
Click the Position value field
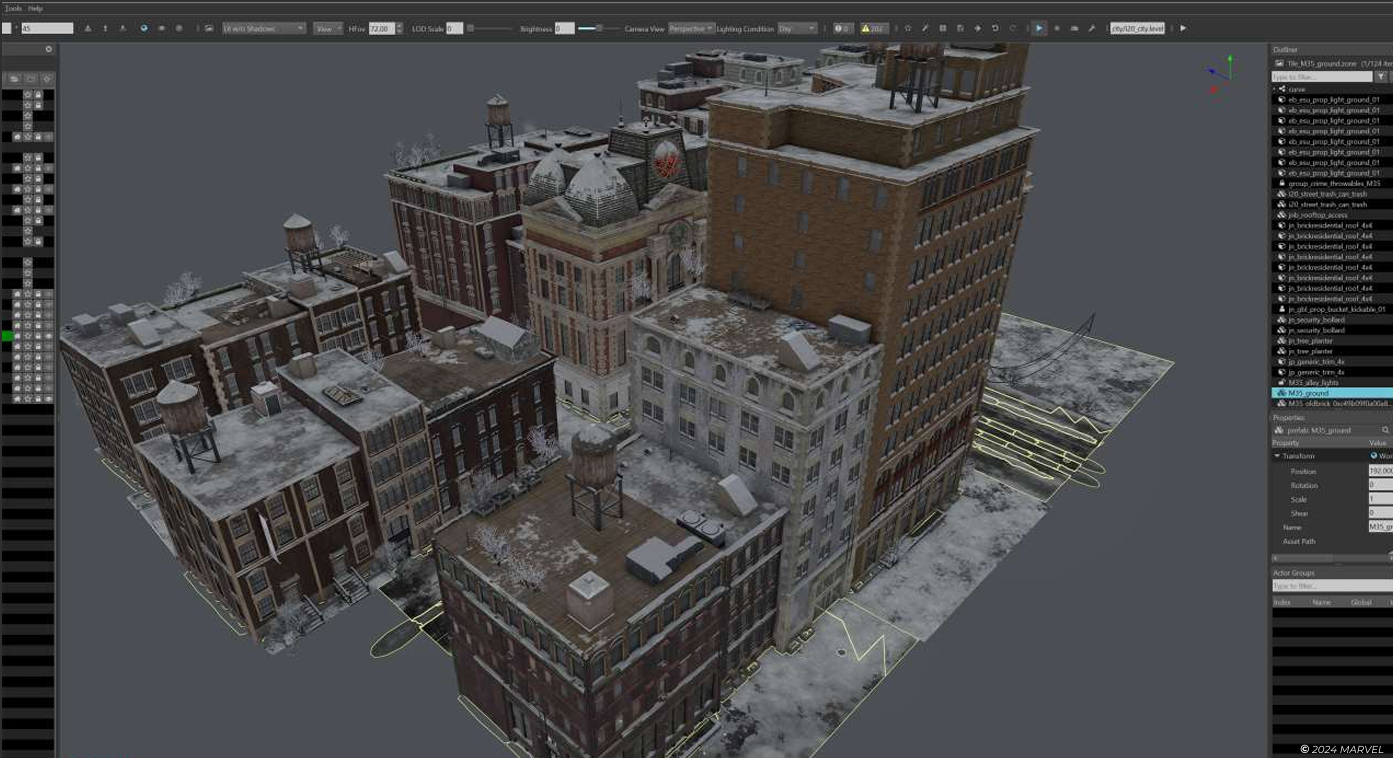click(1381, 471)
